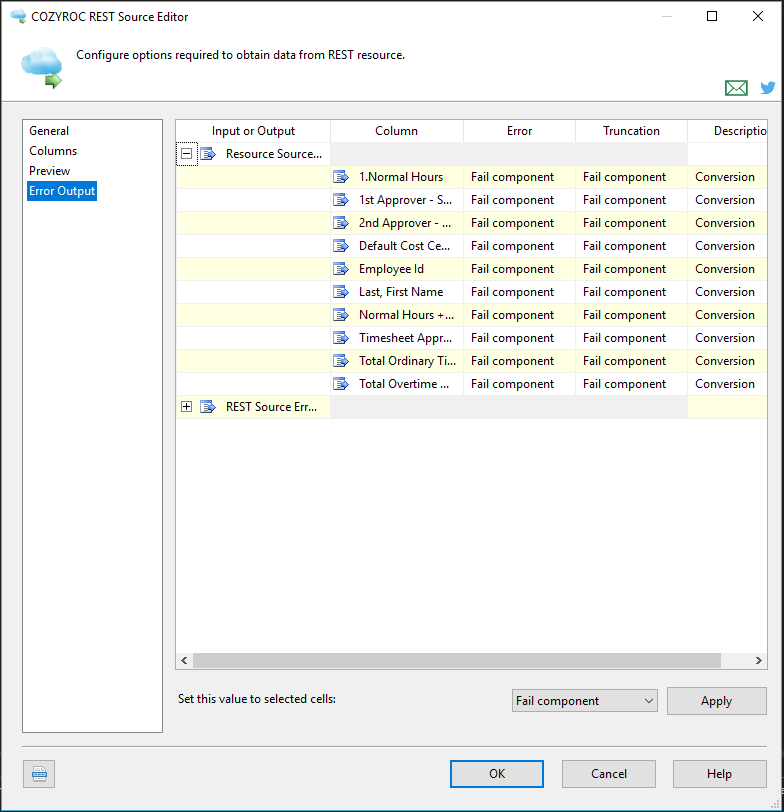Select the REST Source Err... row label

click(271, 407)
